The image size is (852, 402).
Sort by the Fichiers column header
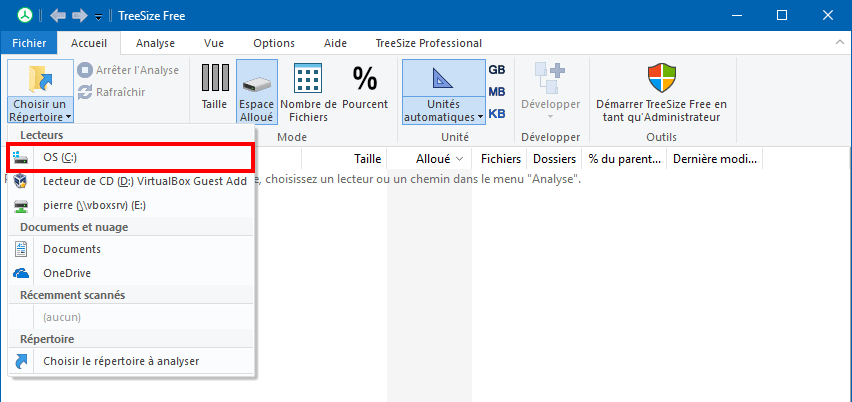pyautogui.click(x=500, y=159)
